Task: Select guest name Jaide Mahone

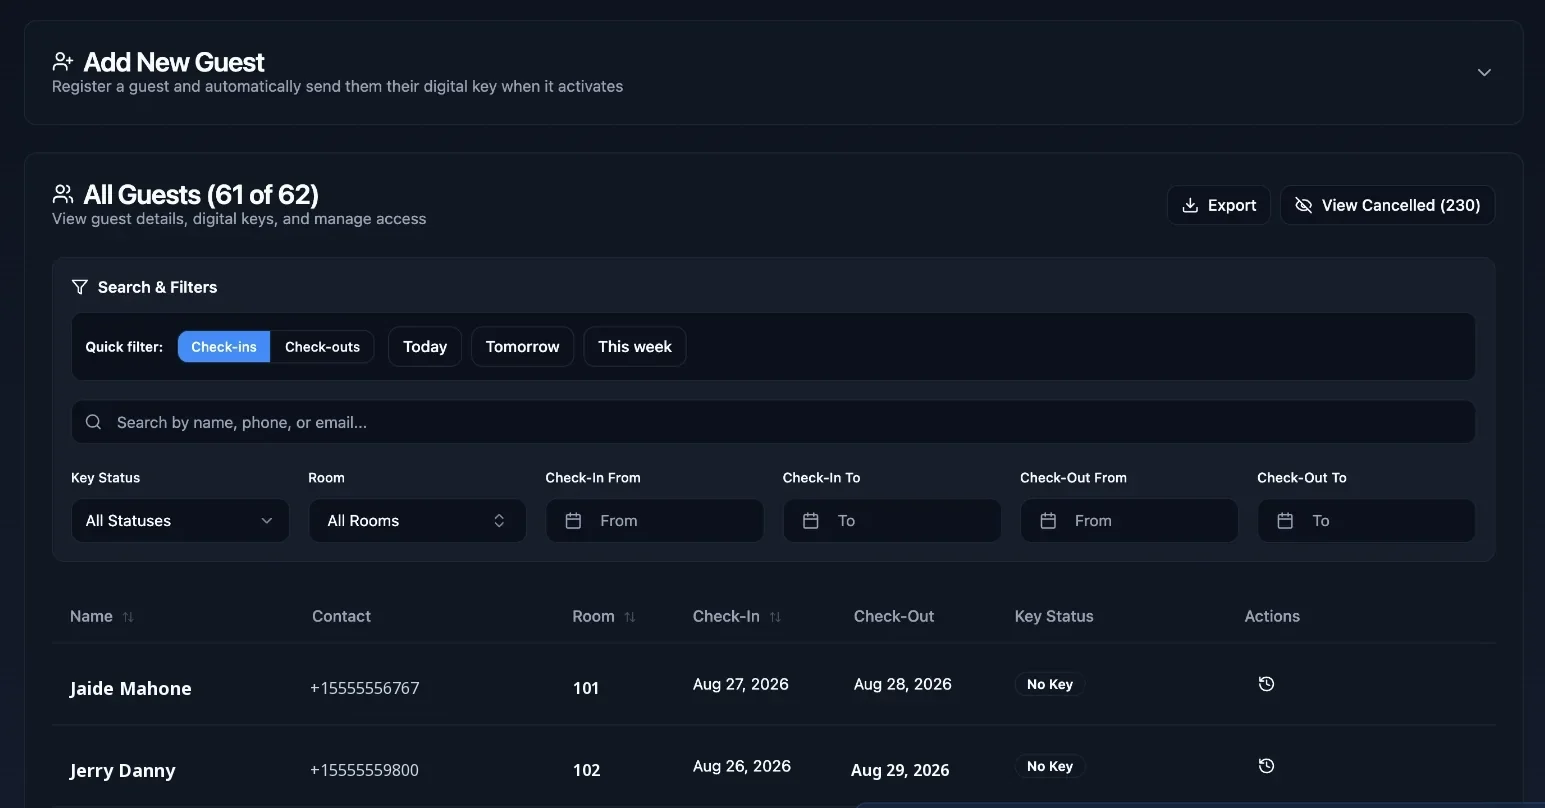Action: tap(131, 688)
